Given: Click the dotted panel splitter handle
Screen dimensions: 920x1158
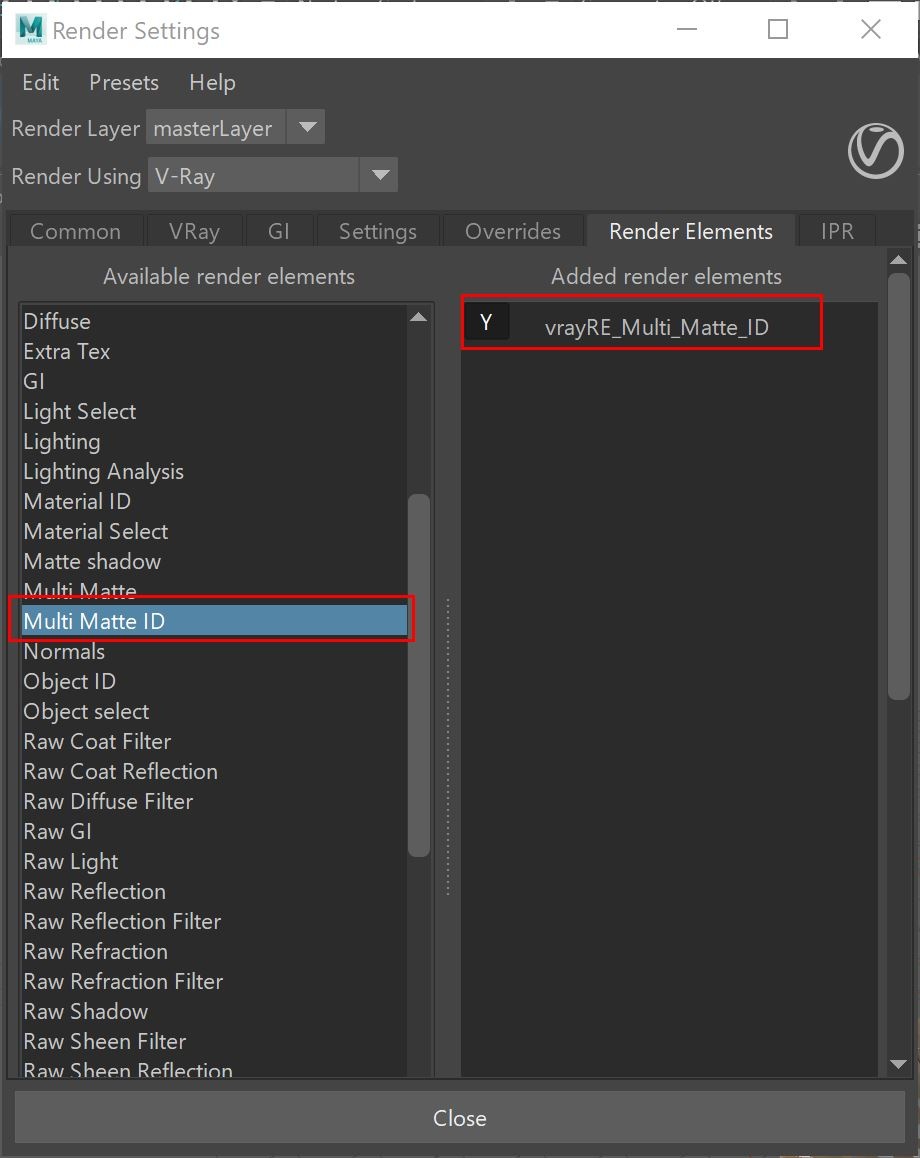Looking at the screenshot, I should [447, 747].
